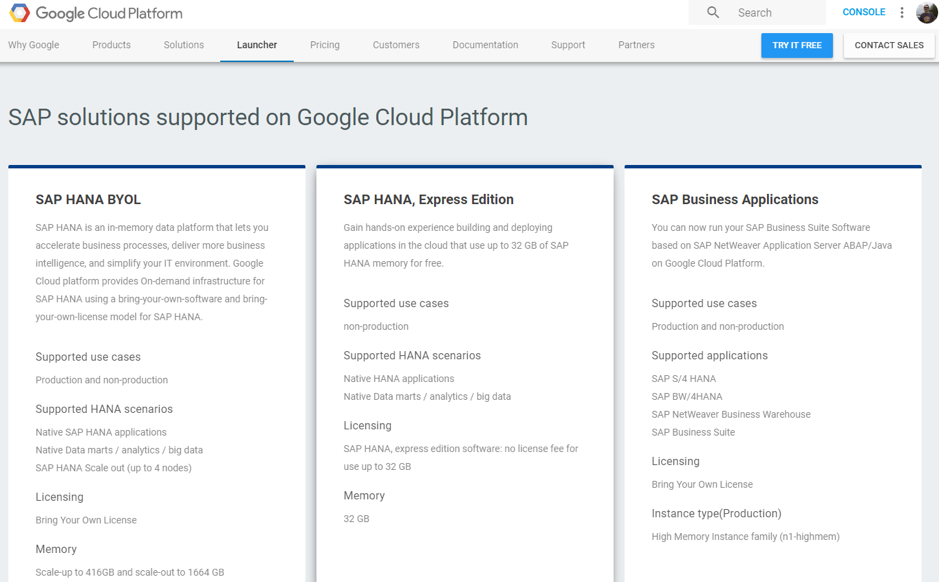
Task: Click 'Licensing' heading in Express Edition card
Action: pyautogui.click(x=367, y=426)
